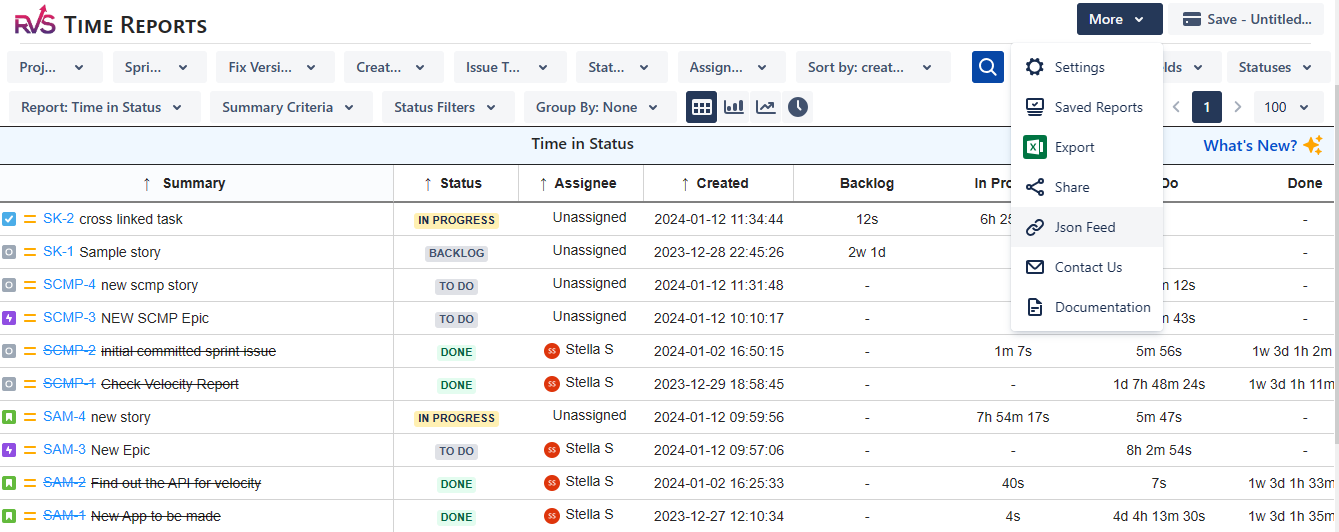Viewport: 1339px width, 532px height.
Task: Switch to bar chart view icon
Action: 734,107
